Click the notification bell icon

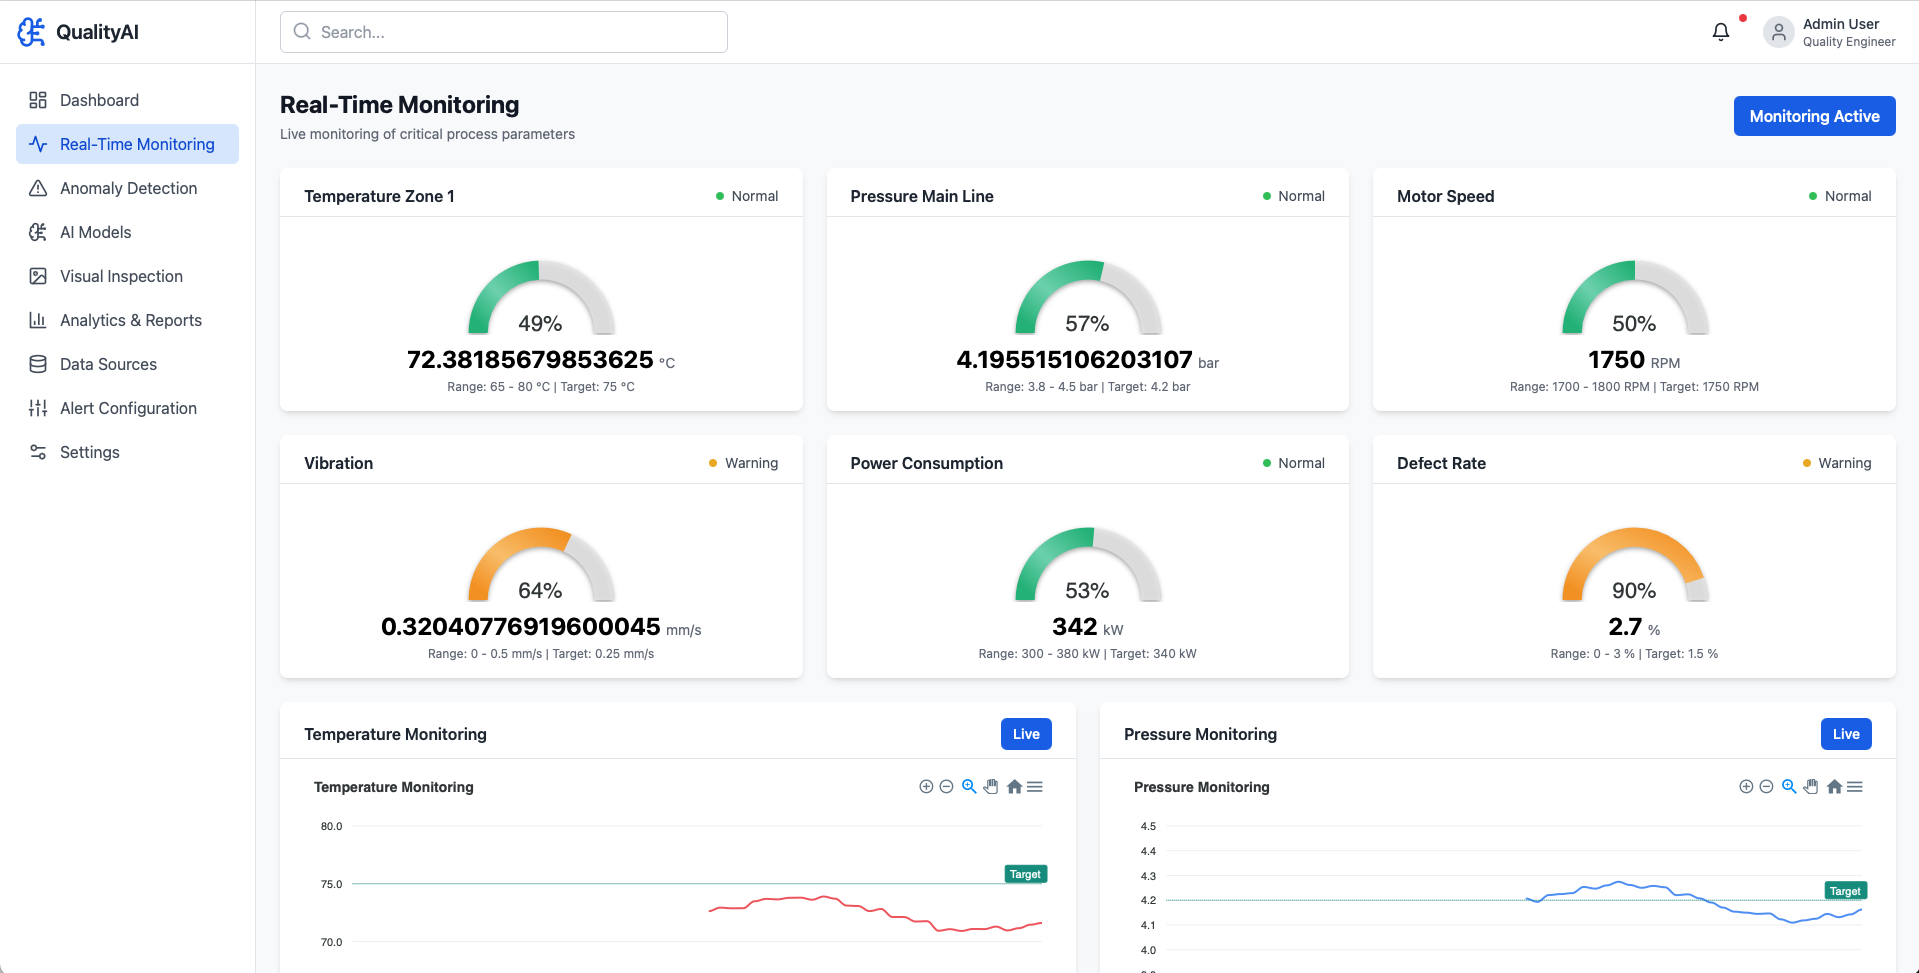(x=1720, y=32)
